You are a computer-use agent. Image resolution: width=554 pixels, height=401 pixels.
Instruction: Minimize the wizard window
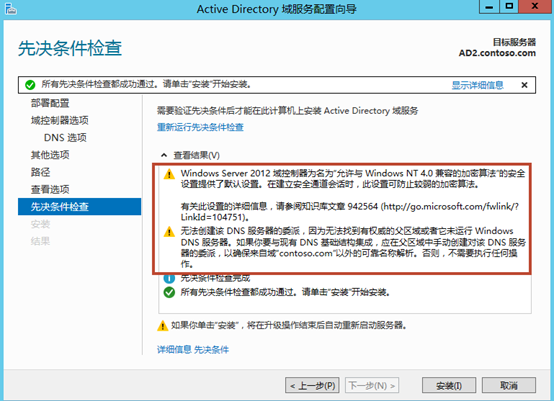coord(489,6)
